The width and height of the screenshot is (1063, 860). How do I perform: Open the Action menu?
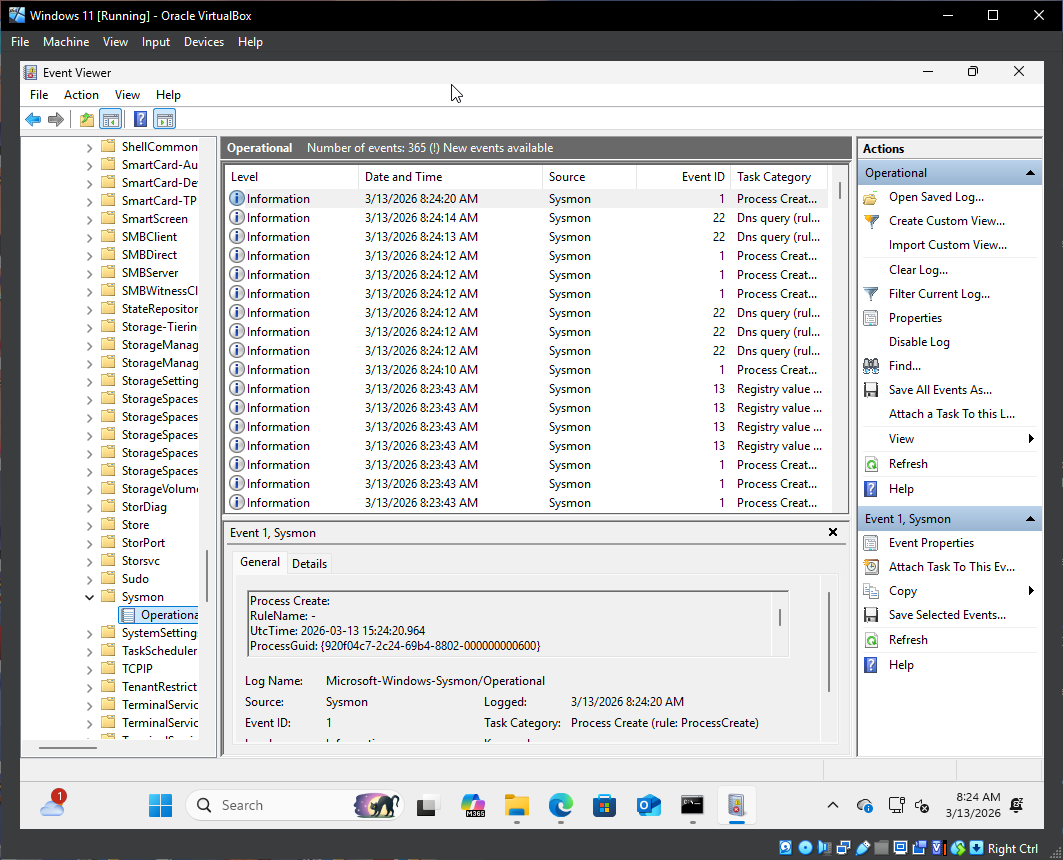pyautogui.click(x=81, y=94)
